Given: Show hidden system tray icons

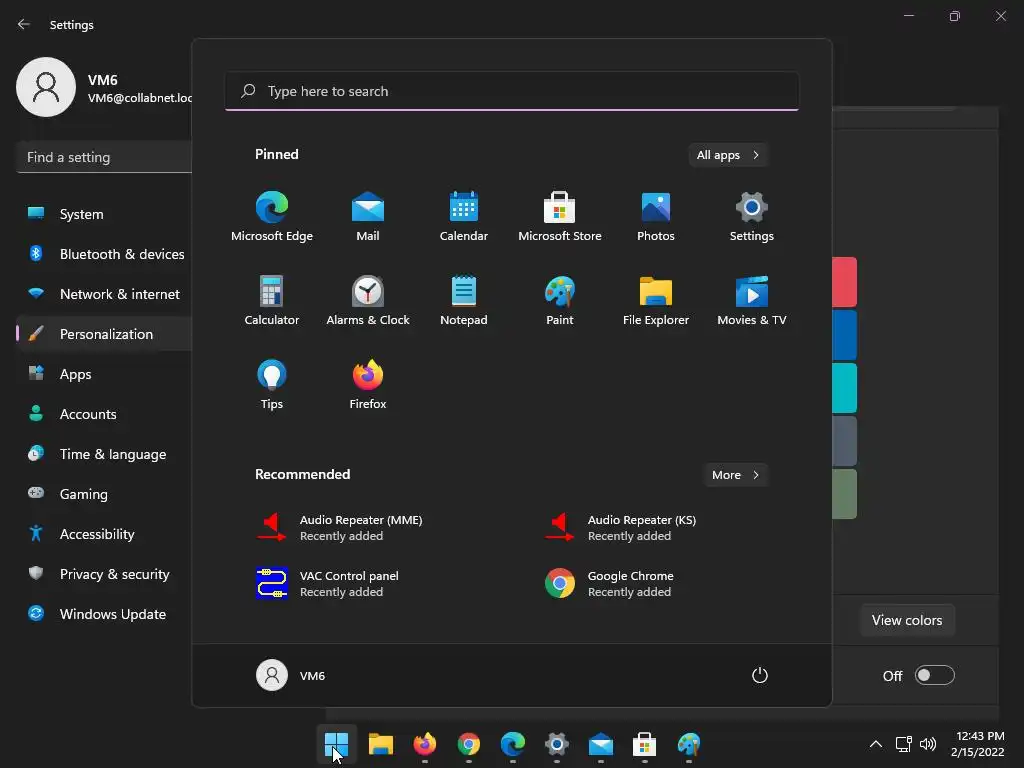Looking at the screenshot, I should [x=876, y=744].
